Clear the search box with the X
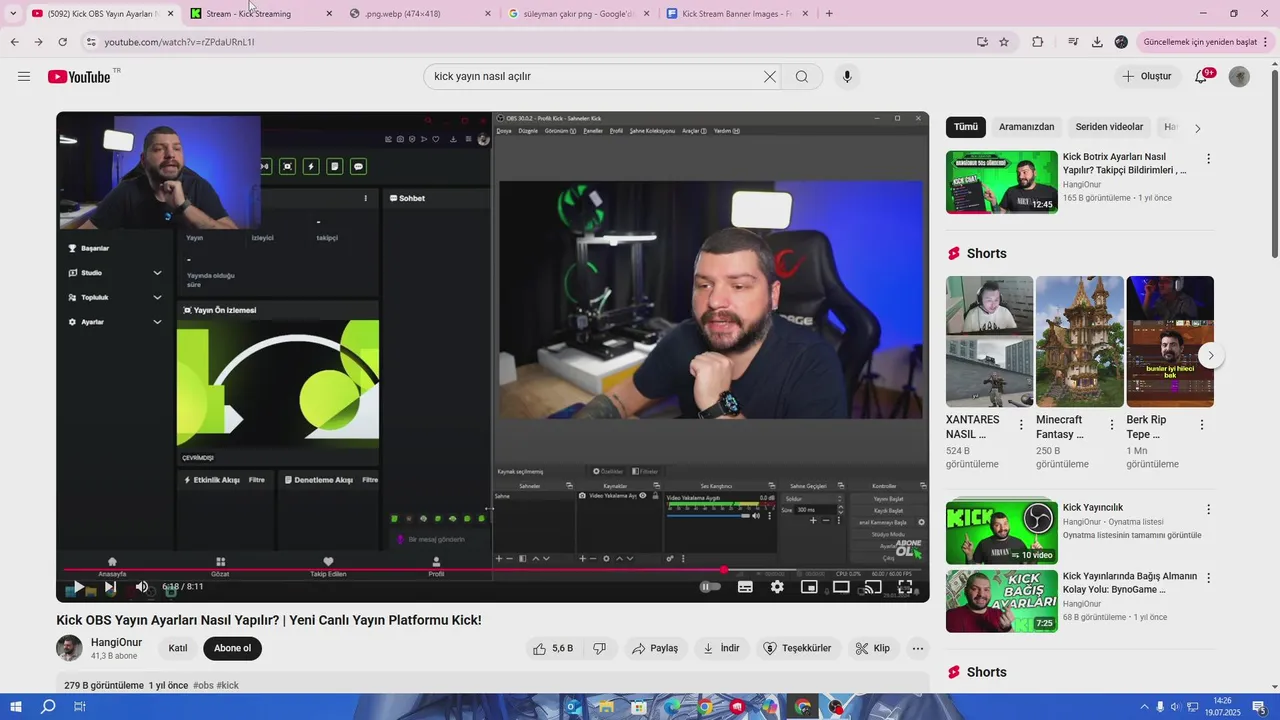Viewport: 1280px width, 720px height. (770, 77)
